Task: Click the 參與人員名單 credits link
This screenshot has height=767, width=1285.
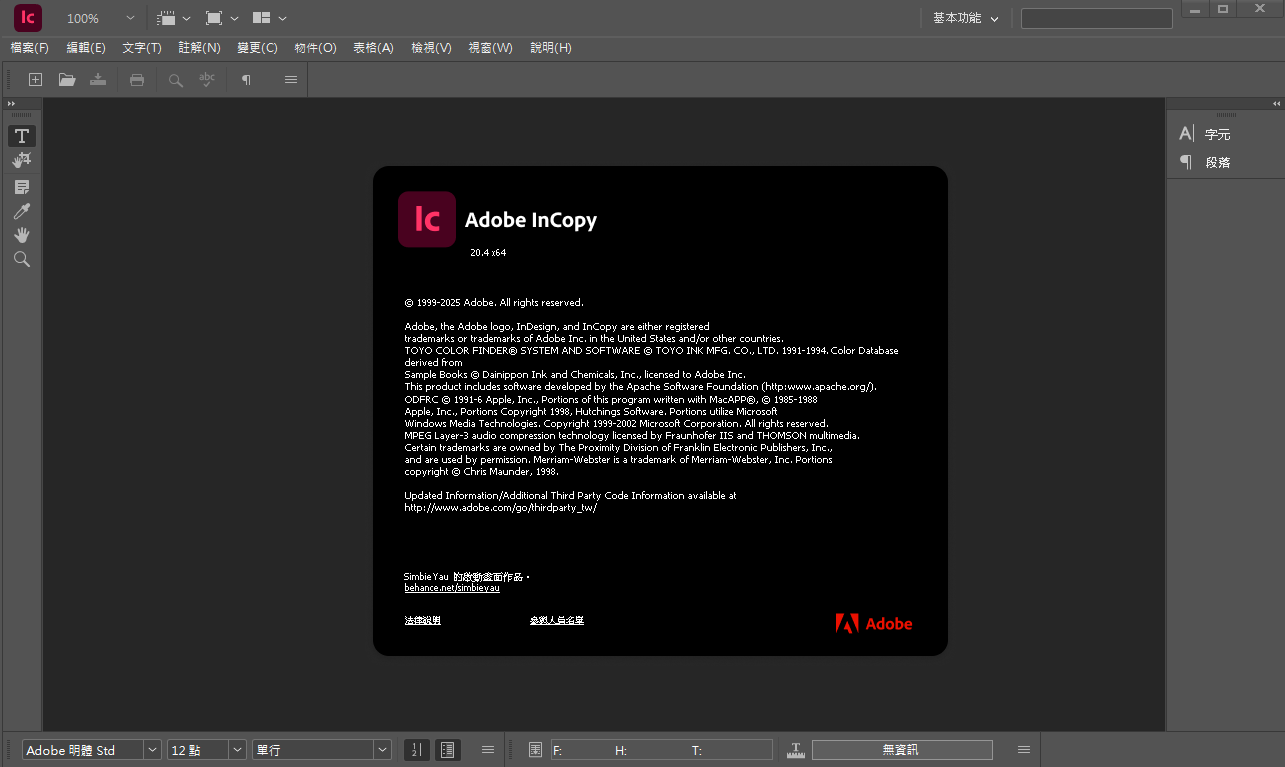Action: 557,620
